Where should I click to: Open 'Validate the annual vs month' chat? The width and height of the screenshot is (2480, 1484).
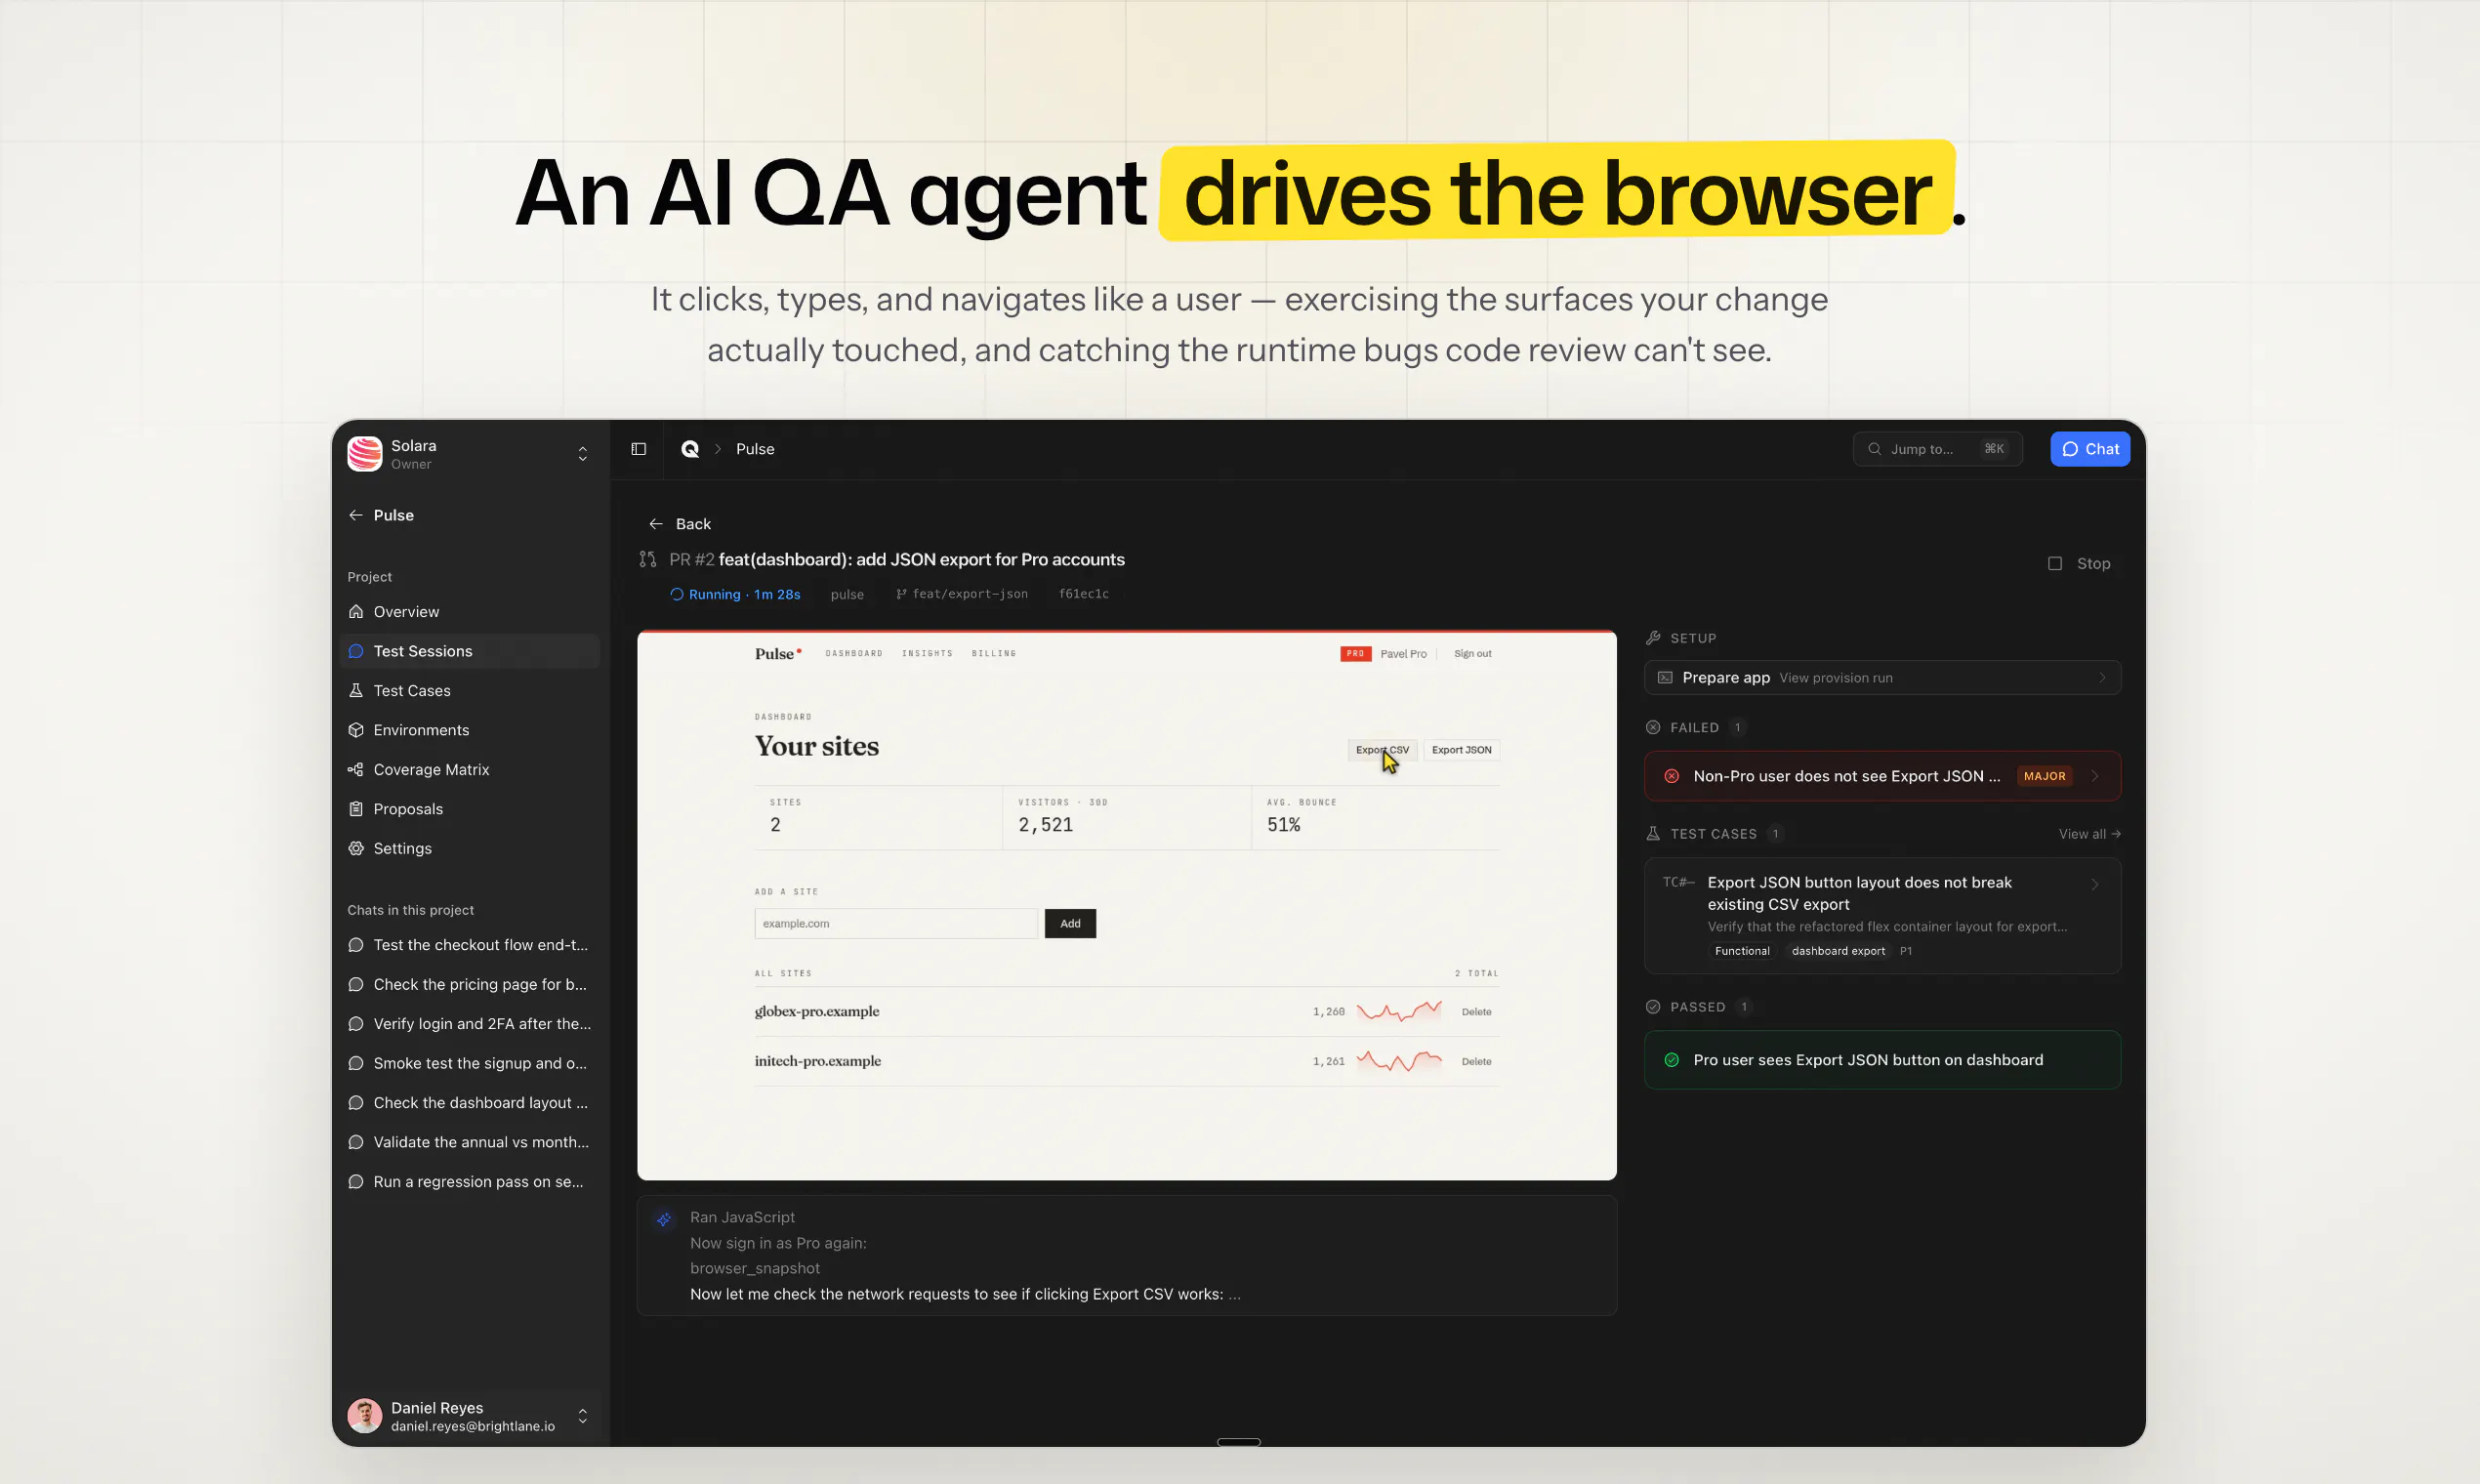point(470,1142)
